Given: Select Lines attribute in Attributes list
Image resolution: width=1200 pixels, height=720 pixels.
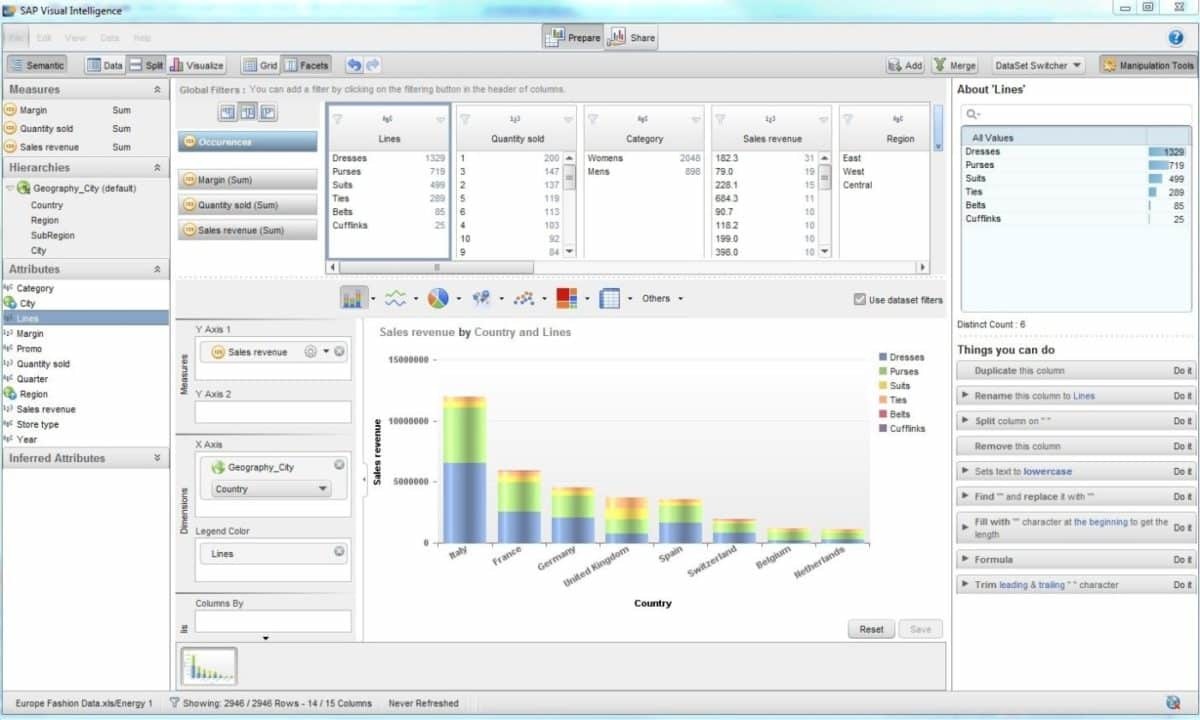Looking at the screenshot, I should (85, 318).
